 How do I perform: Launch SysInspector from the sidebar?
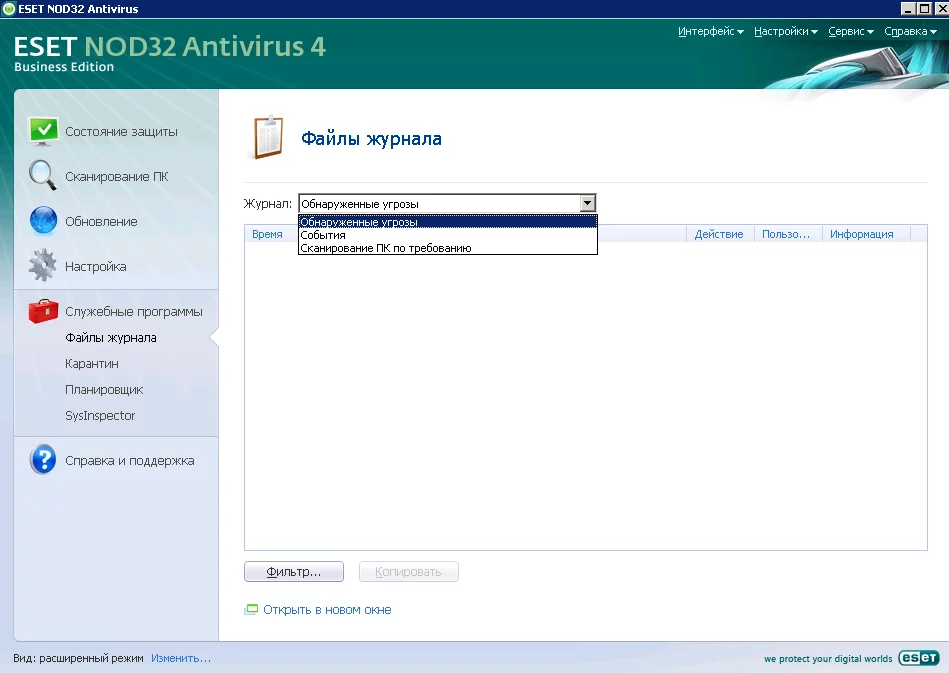[x=100, y=416]
